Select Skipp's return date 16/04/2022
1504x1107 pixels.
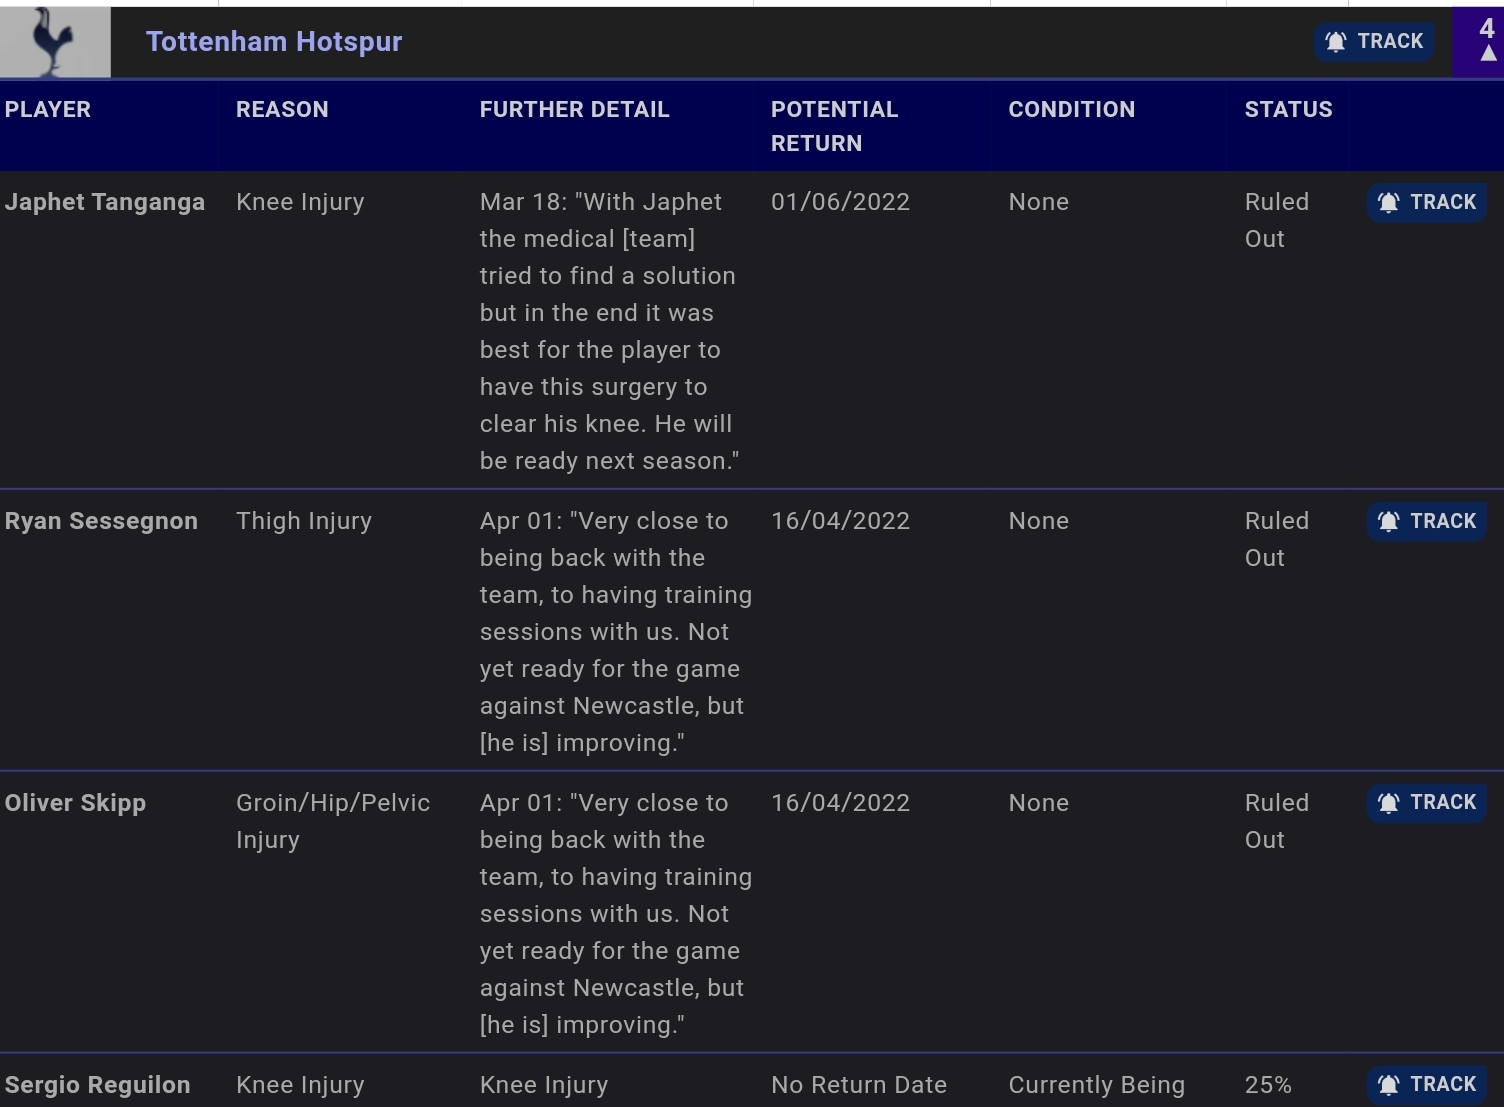pos(840,803)
